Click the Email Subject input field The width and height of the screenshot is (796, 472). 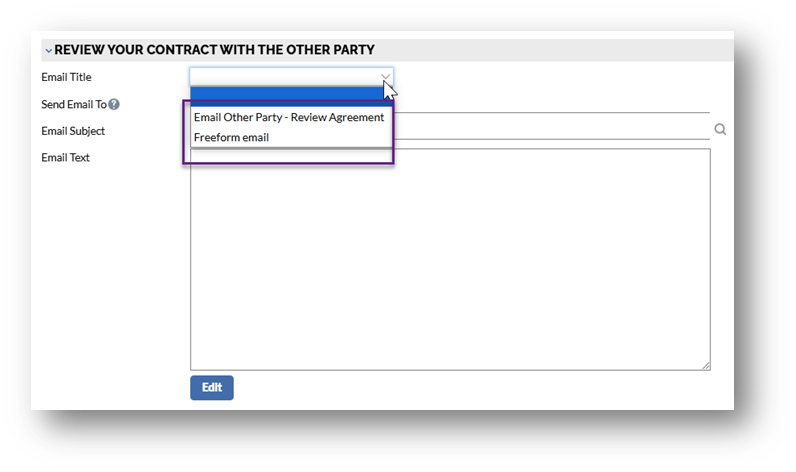[x=550, y=129]
